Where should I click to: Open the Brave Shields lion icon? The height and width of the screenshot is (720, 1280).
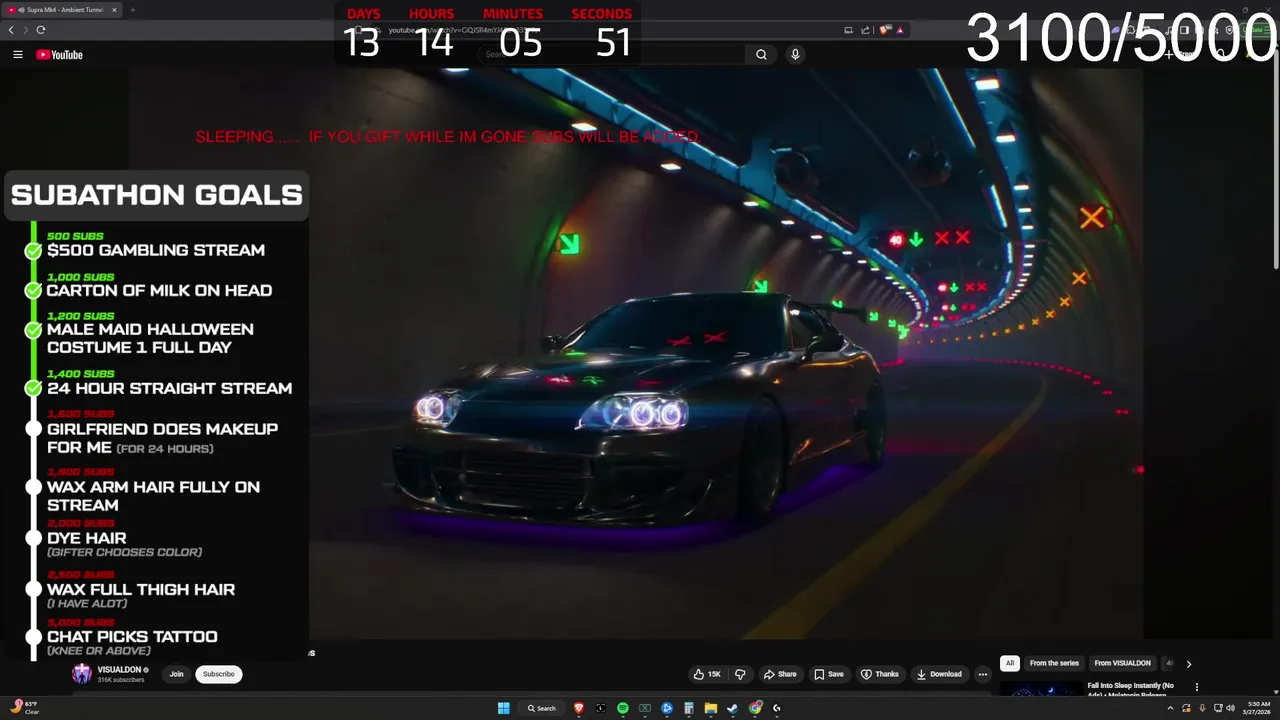[x=885, y=30]
